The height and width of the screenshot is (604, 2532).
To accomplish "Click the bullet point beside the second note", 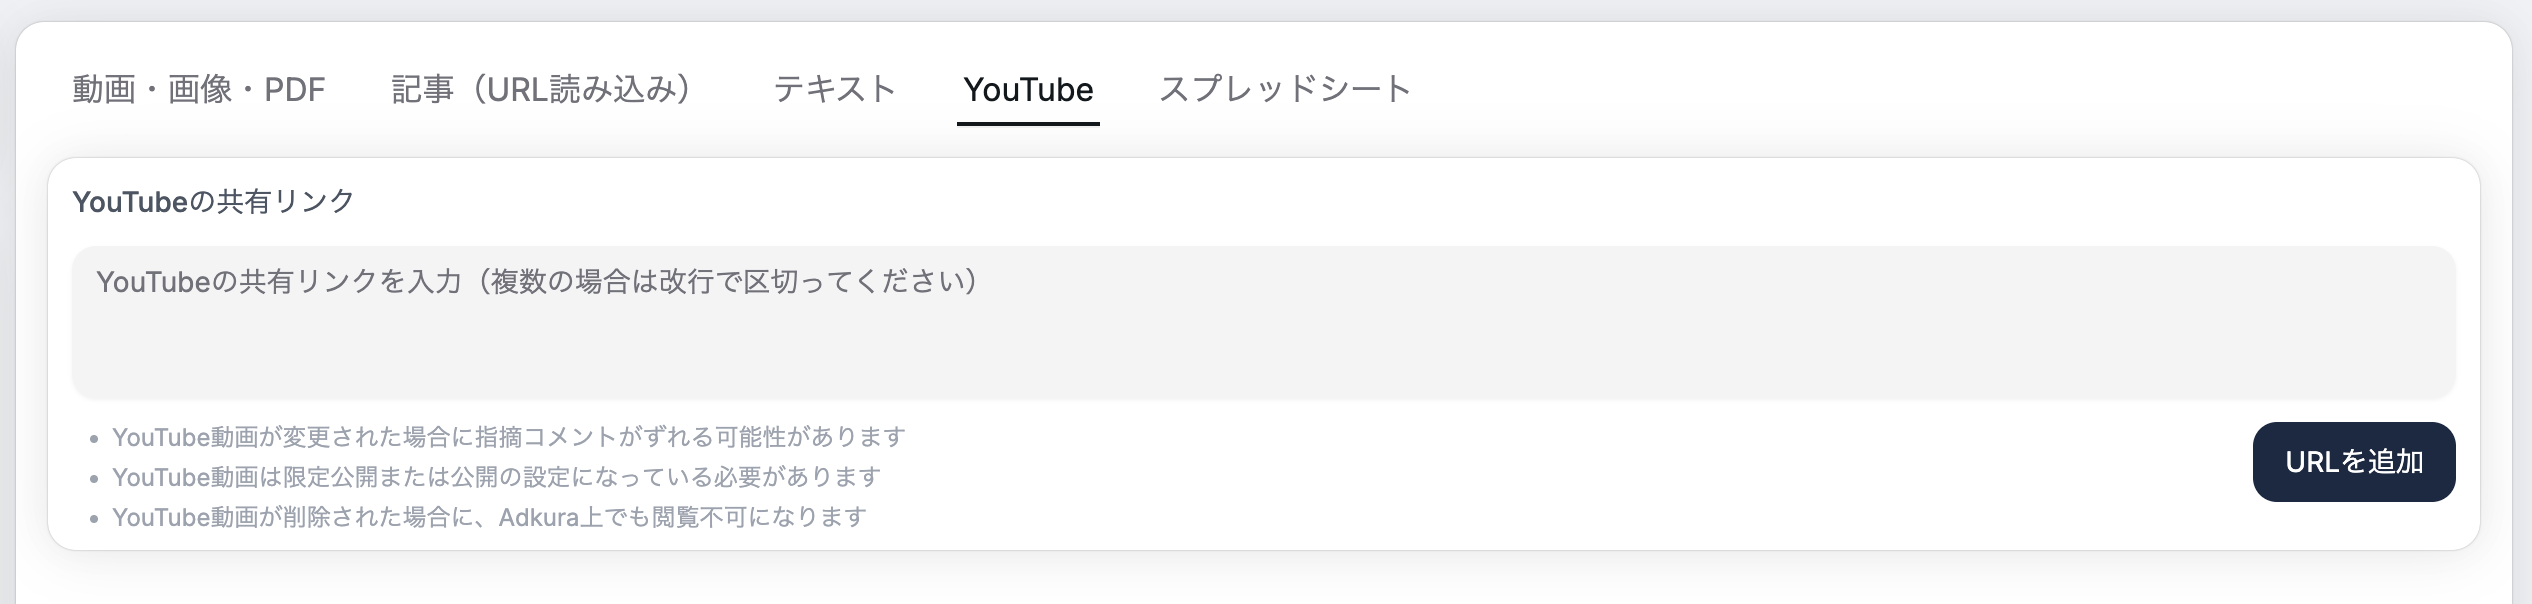I will [x=92, y=478].
